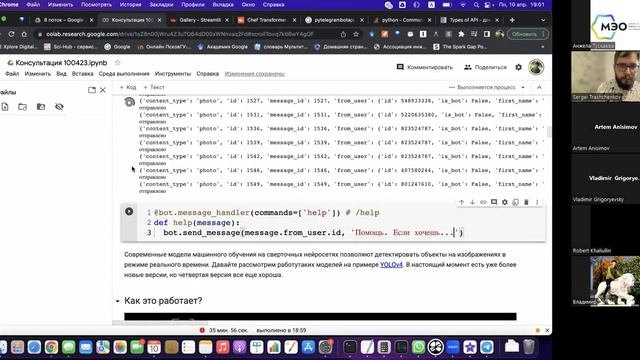Close the Gallery - Streamlit tab
This screenshot has height=360, width=640.
[227, 20]
